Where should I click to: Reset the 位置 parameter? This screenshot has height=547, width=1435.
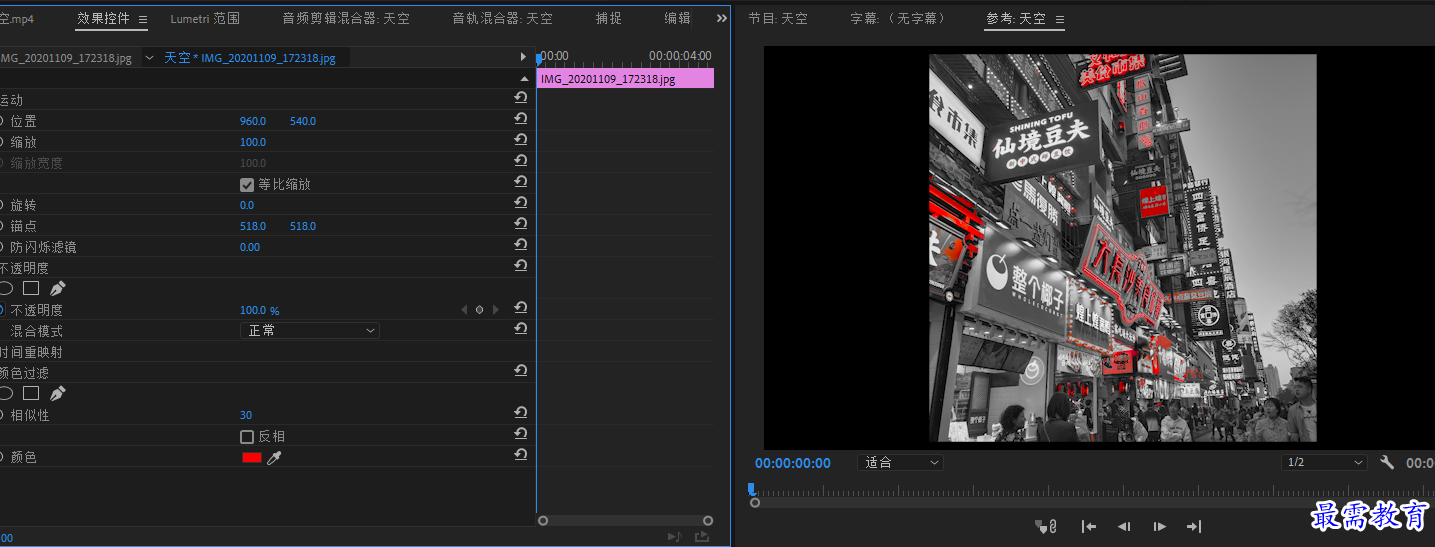pos(520,119)
